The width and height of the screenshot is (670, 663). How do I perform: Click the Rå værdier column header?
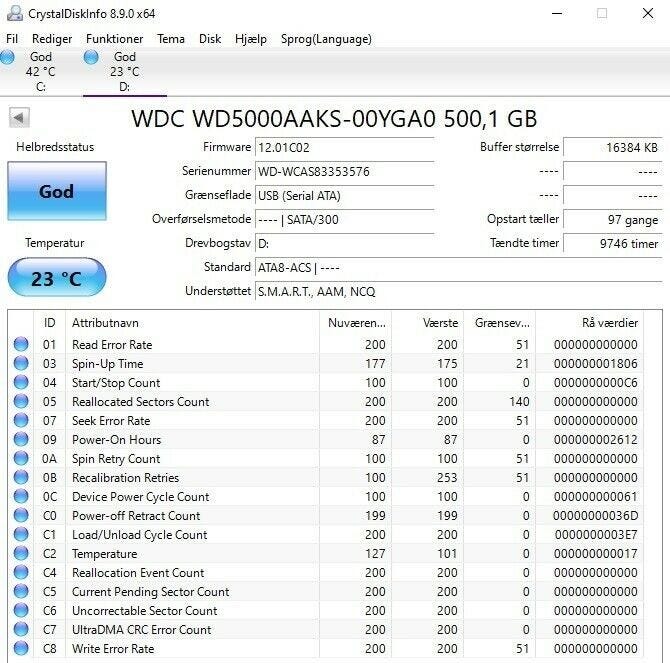coord(589,323)
